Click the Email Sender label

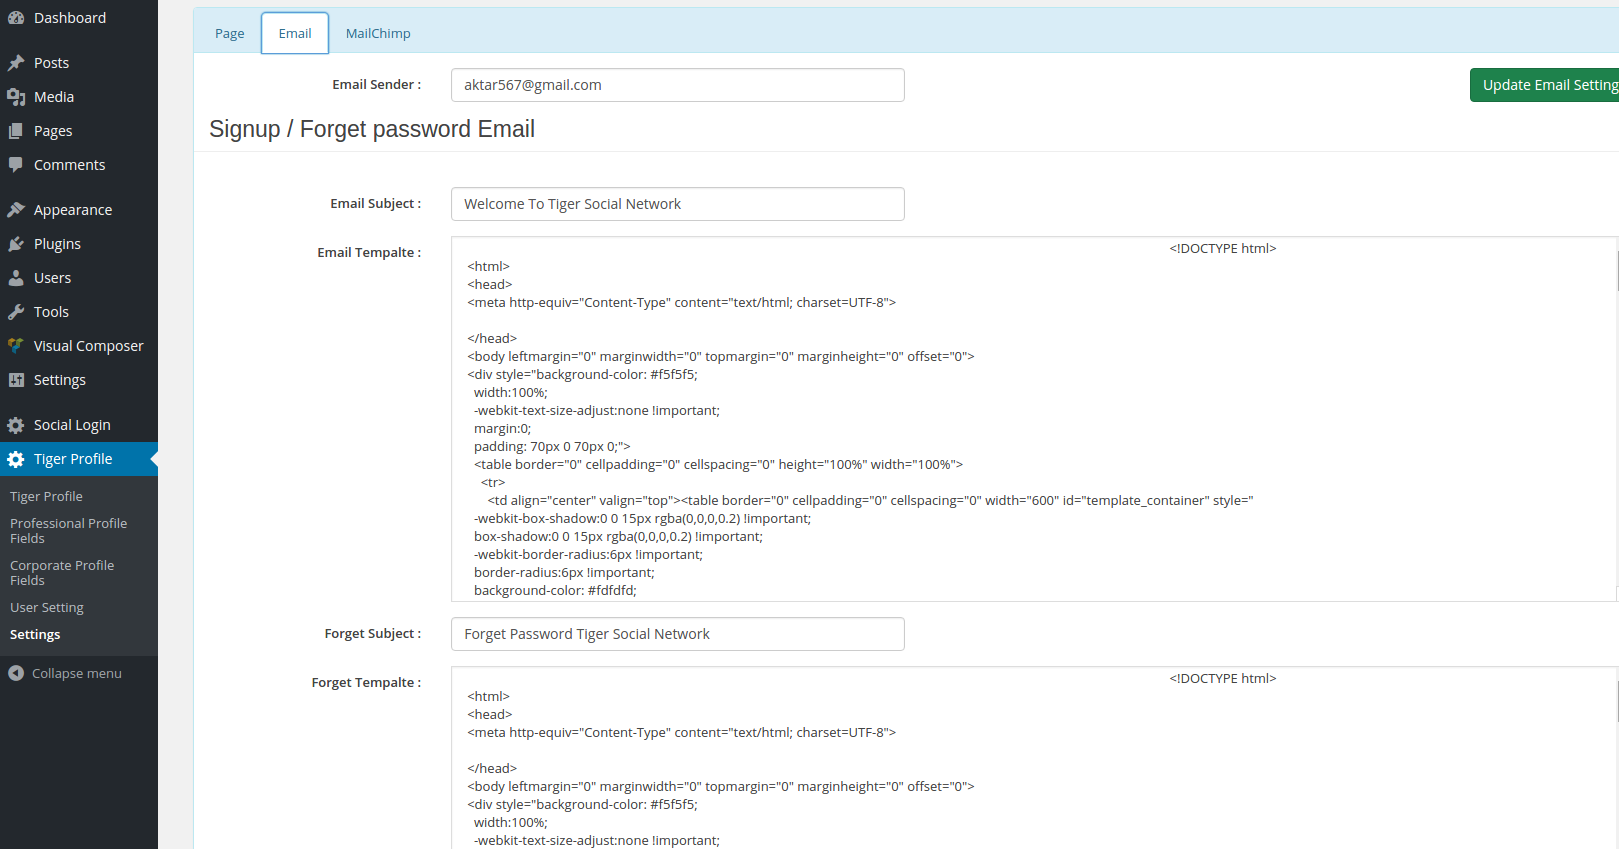(376, 84)
